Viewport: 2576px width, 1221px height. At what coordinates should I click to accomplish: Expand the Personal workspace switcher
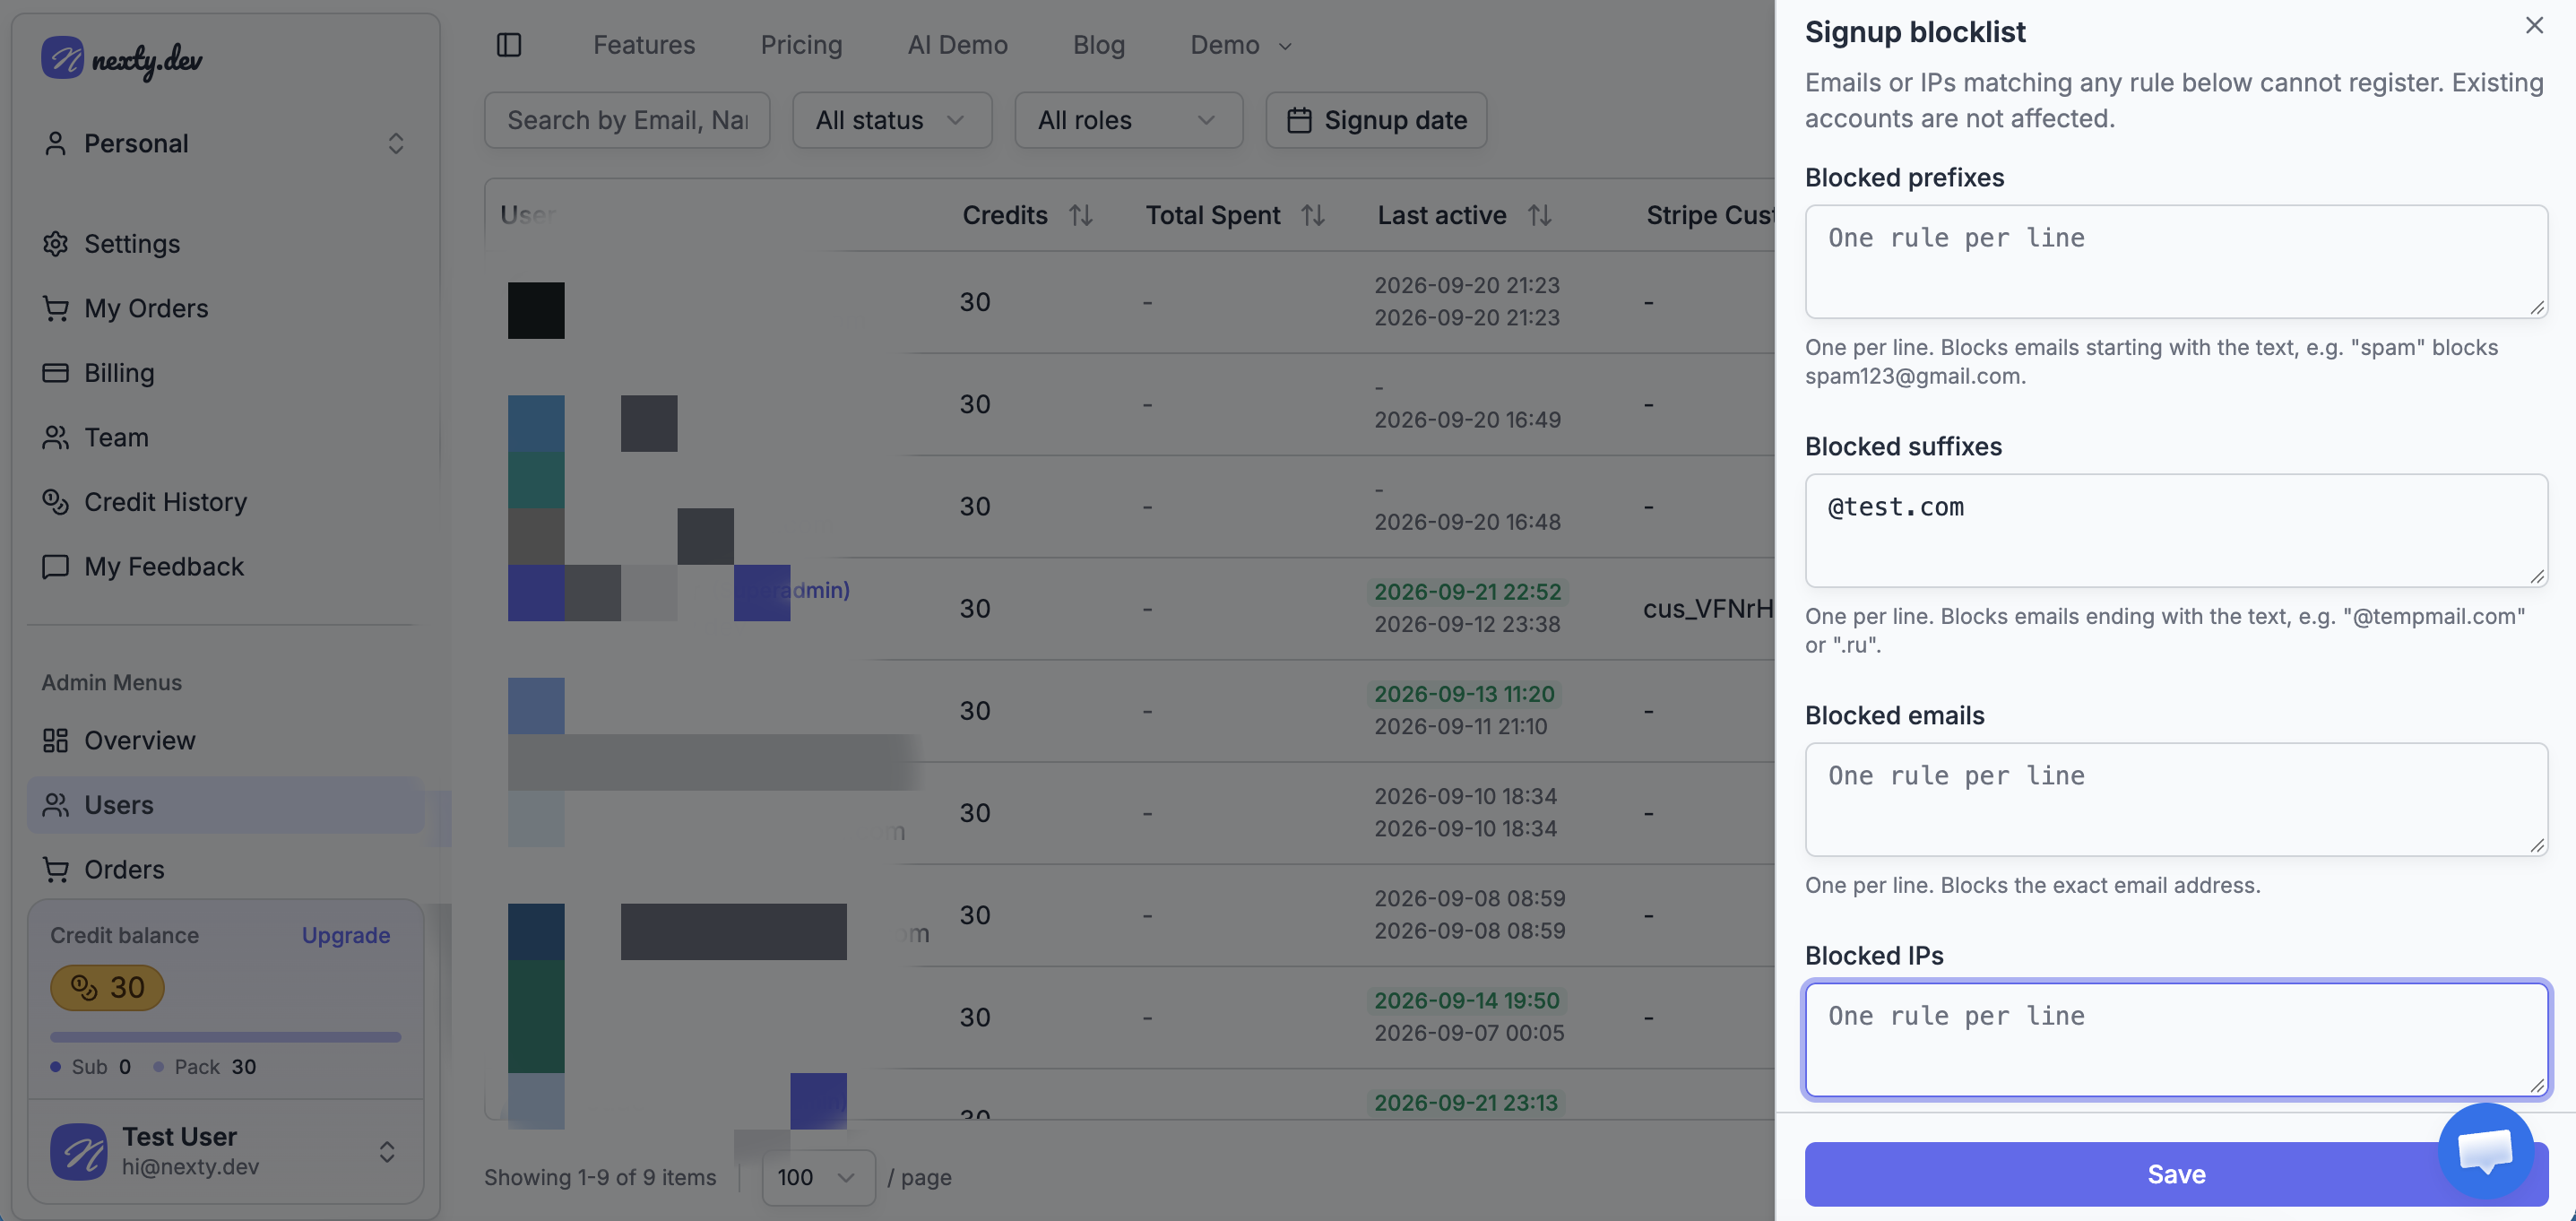coord(225,143)
